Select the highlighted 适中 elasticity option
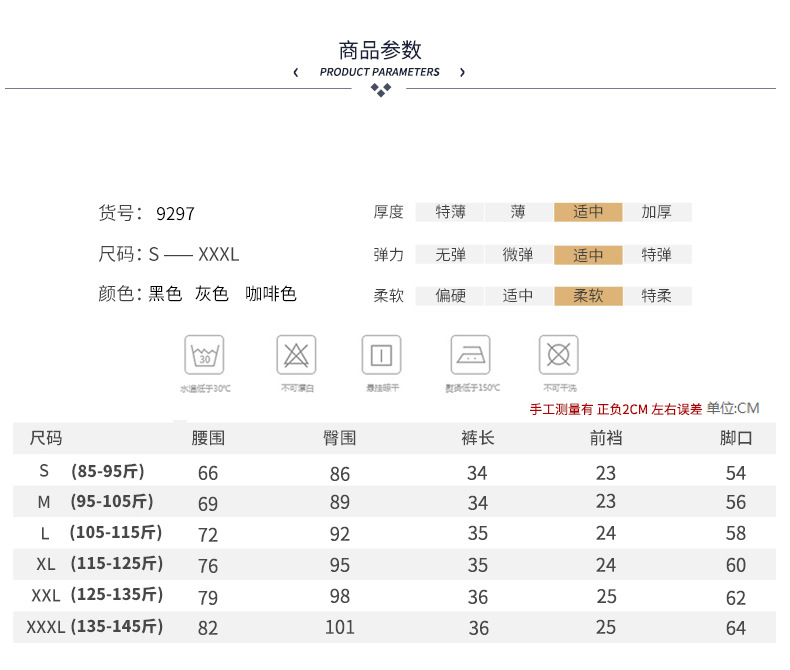Image resolution: width=790 pixels, height=670 pixels. tap(588, 255)
